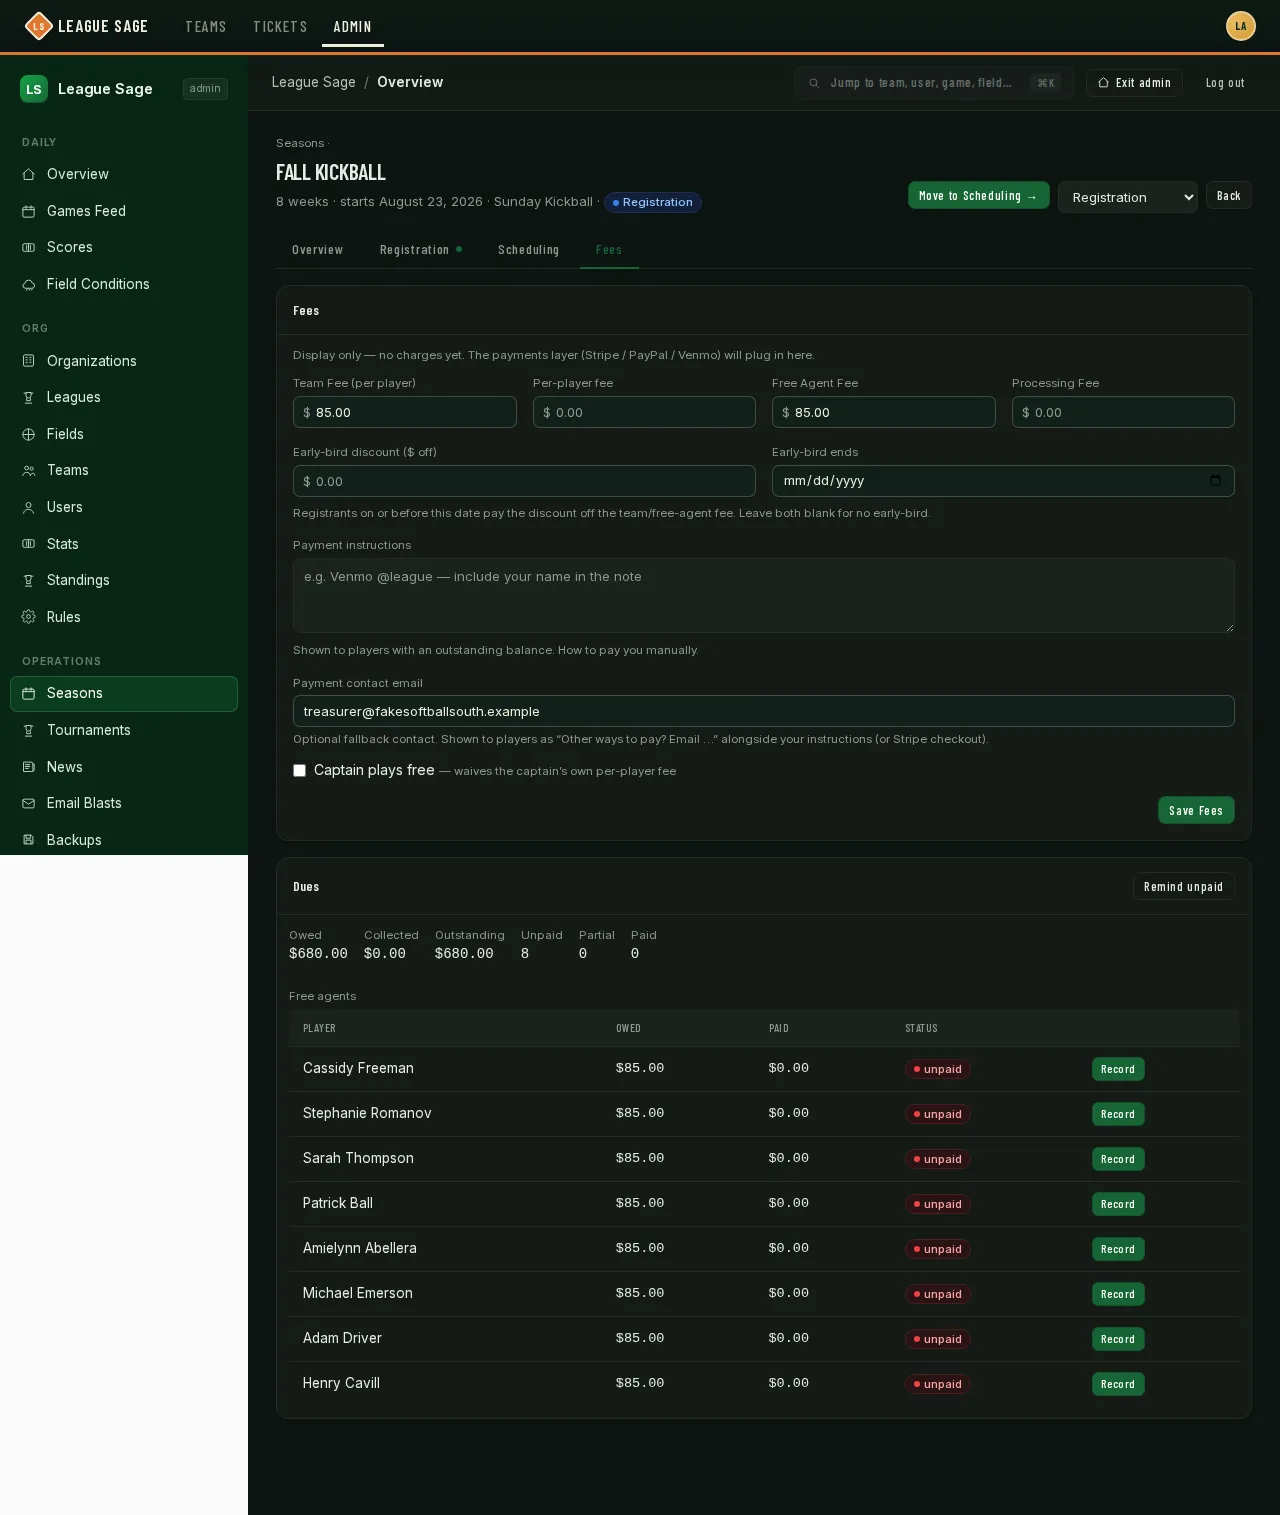Open the Teams top navigation item
This screenshot has width=1280, height=1515.
point(206,26)
